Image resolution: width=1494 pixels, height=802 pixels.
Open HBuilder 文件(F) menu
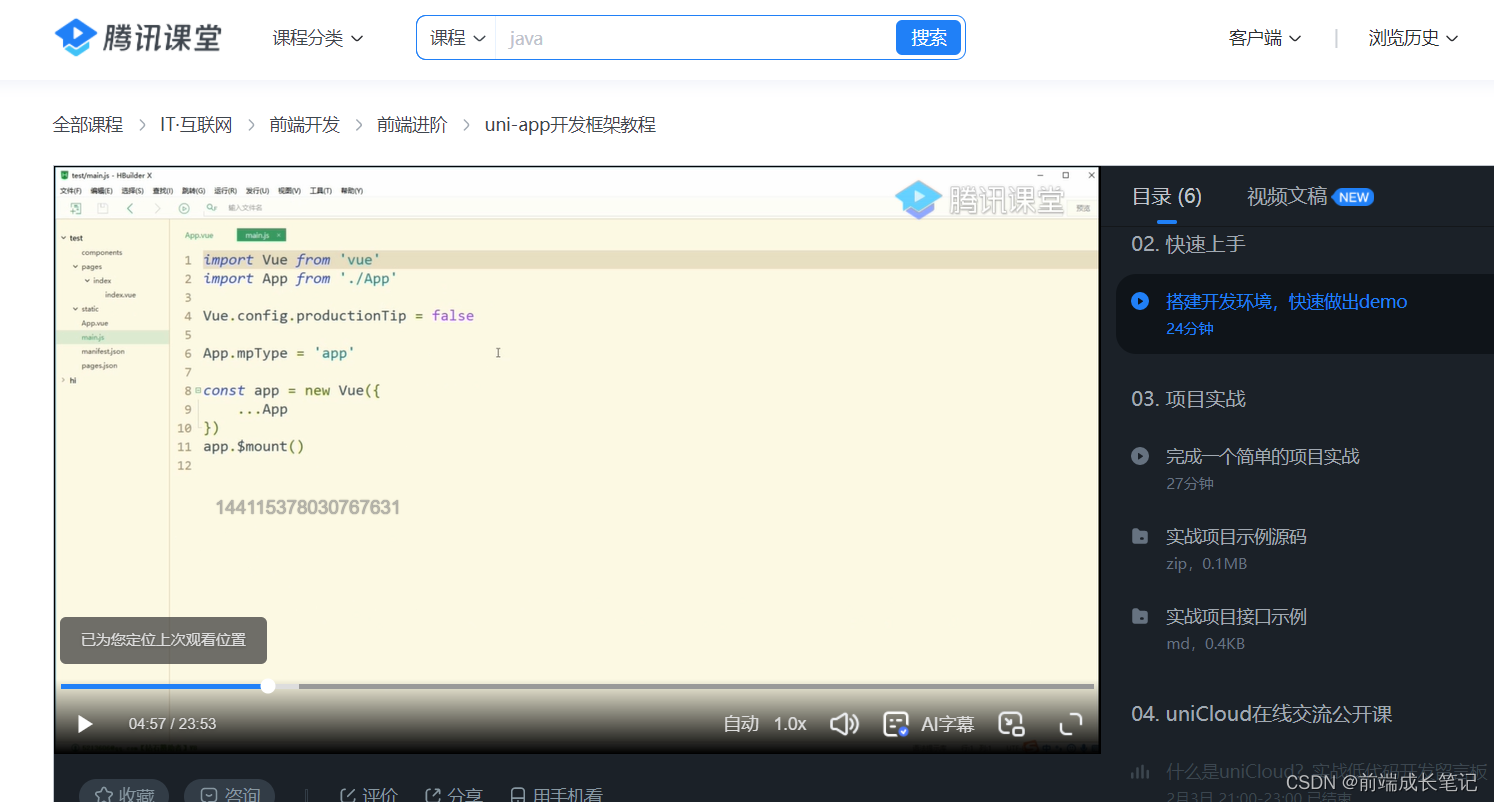click(x=71, y=190)
